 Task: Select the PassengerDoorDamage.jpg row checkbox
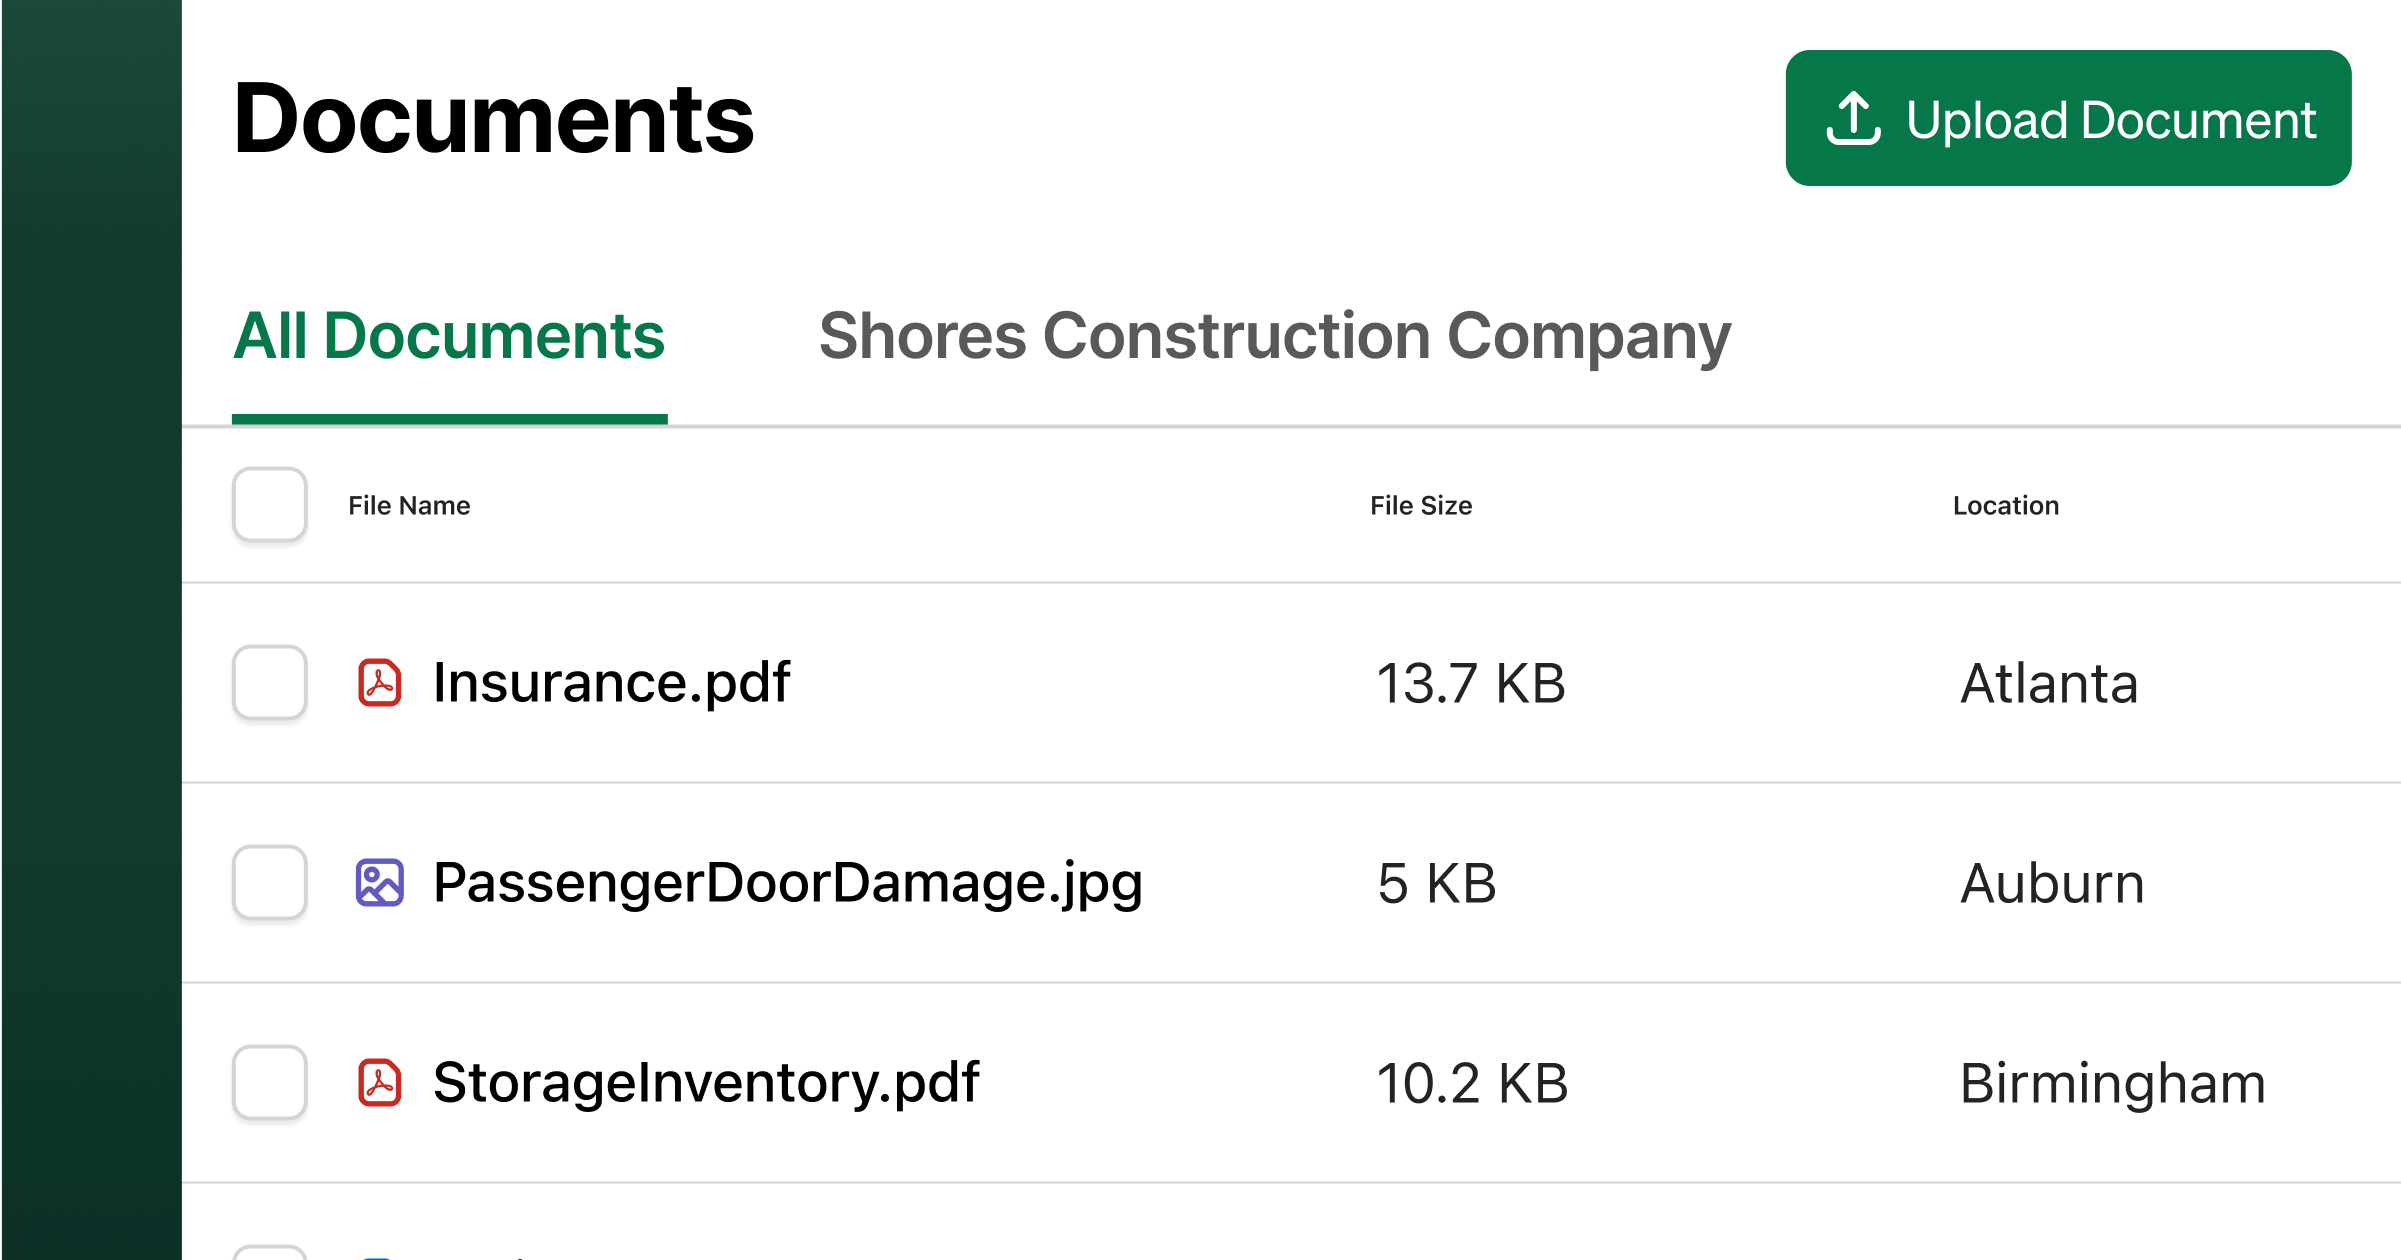[270, 883]
